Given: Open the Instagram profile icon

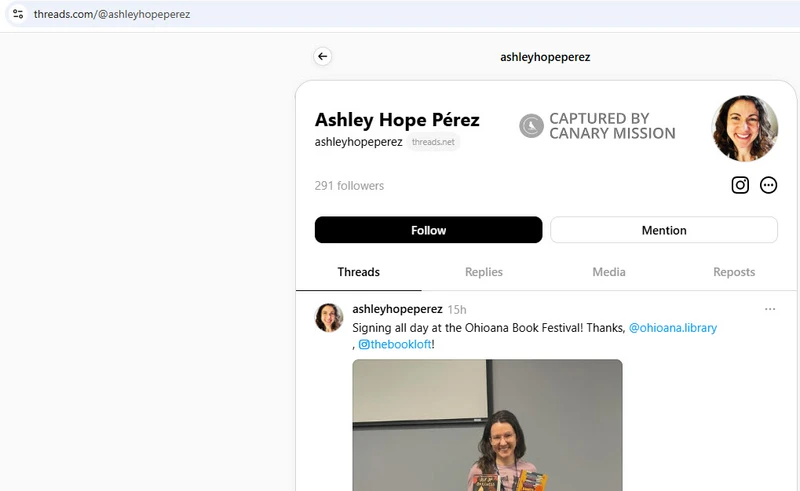Looking at the screenshot, I should pos(740,185).
